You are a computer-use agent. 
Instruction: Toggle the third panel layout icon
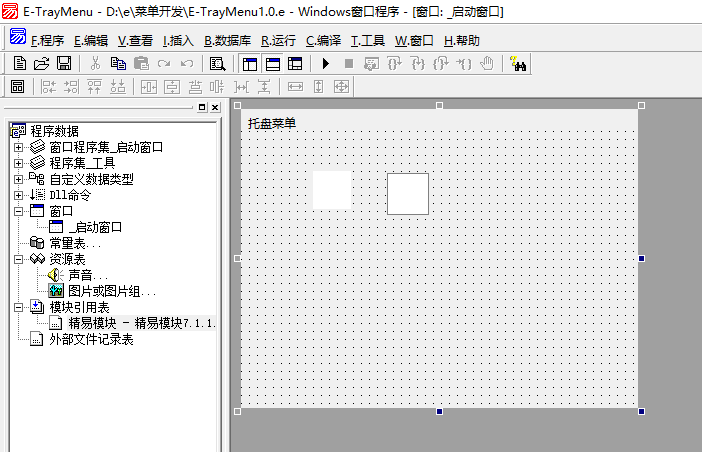pos(295,64)
